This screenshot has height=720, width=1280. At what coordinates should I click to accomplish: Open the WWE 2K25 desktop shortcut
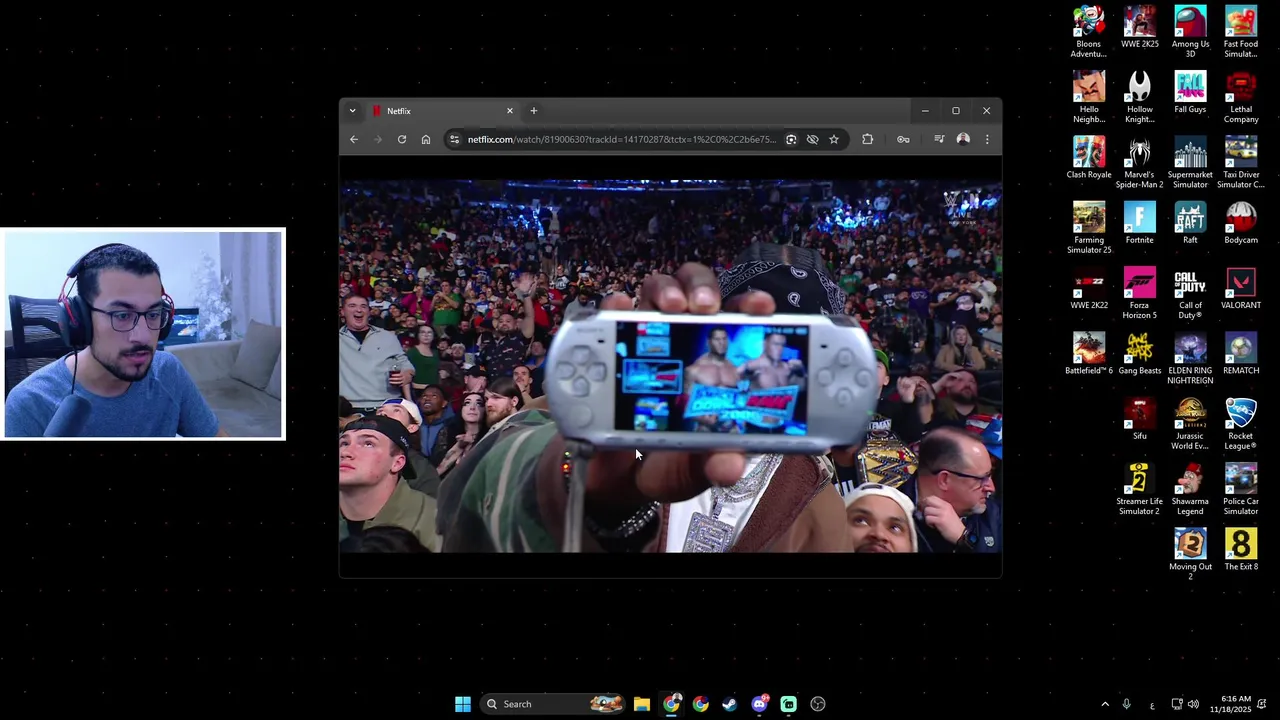[1140, 28]
